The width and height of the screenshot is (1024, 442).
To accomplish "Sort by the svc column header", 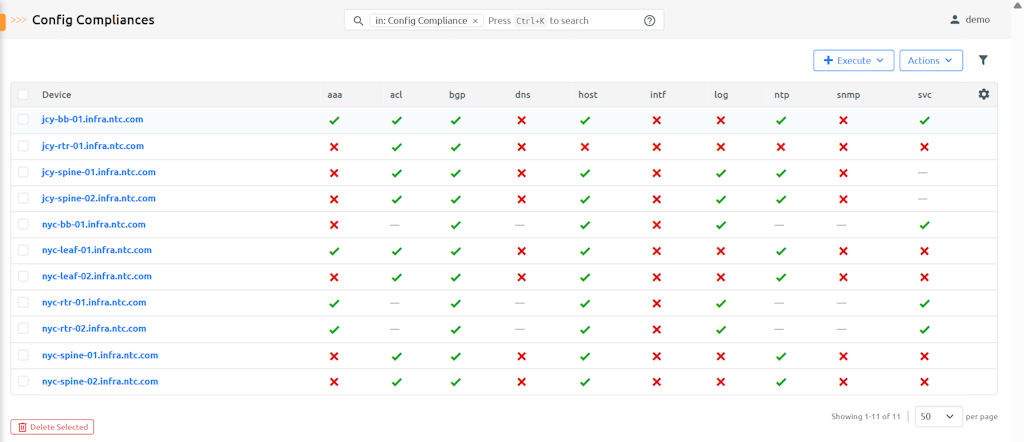I will (x=924, y=95).
